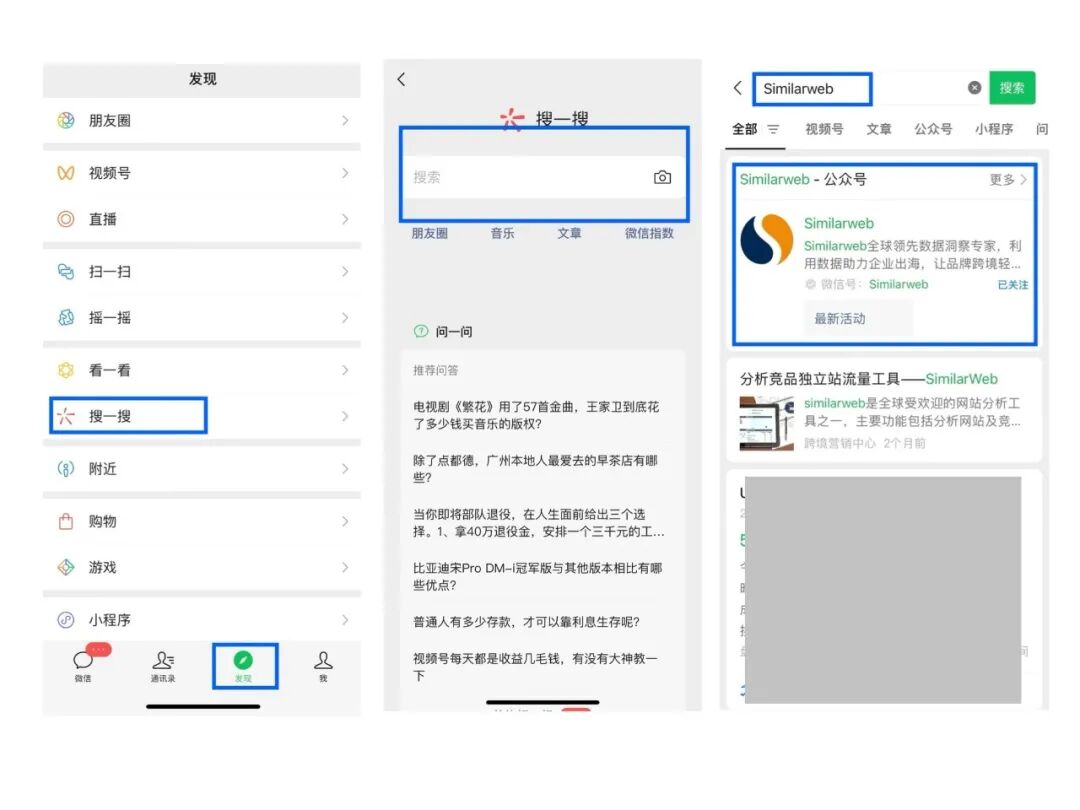Switch to the 小程序 results tab

(994, 129)
